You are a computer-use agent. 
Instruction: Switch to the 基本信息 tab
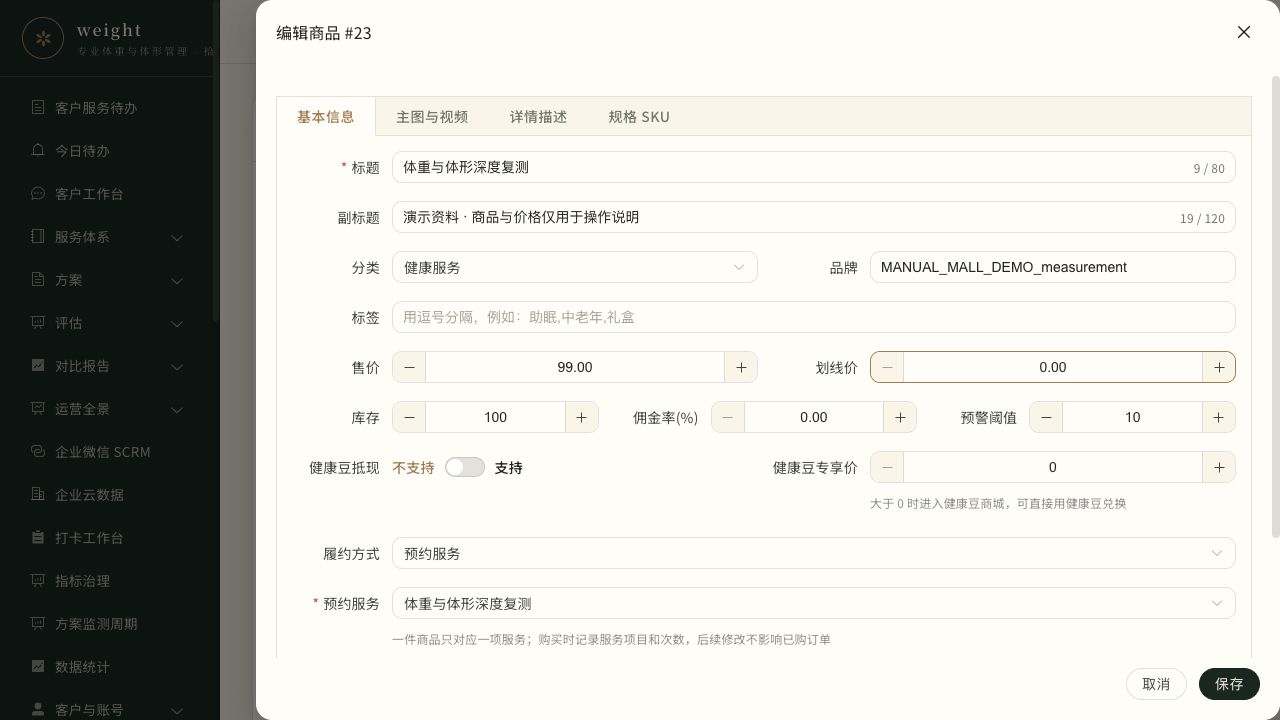[x=326, y=116]
